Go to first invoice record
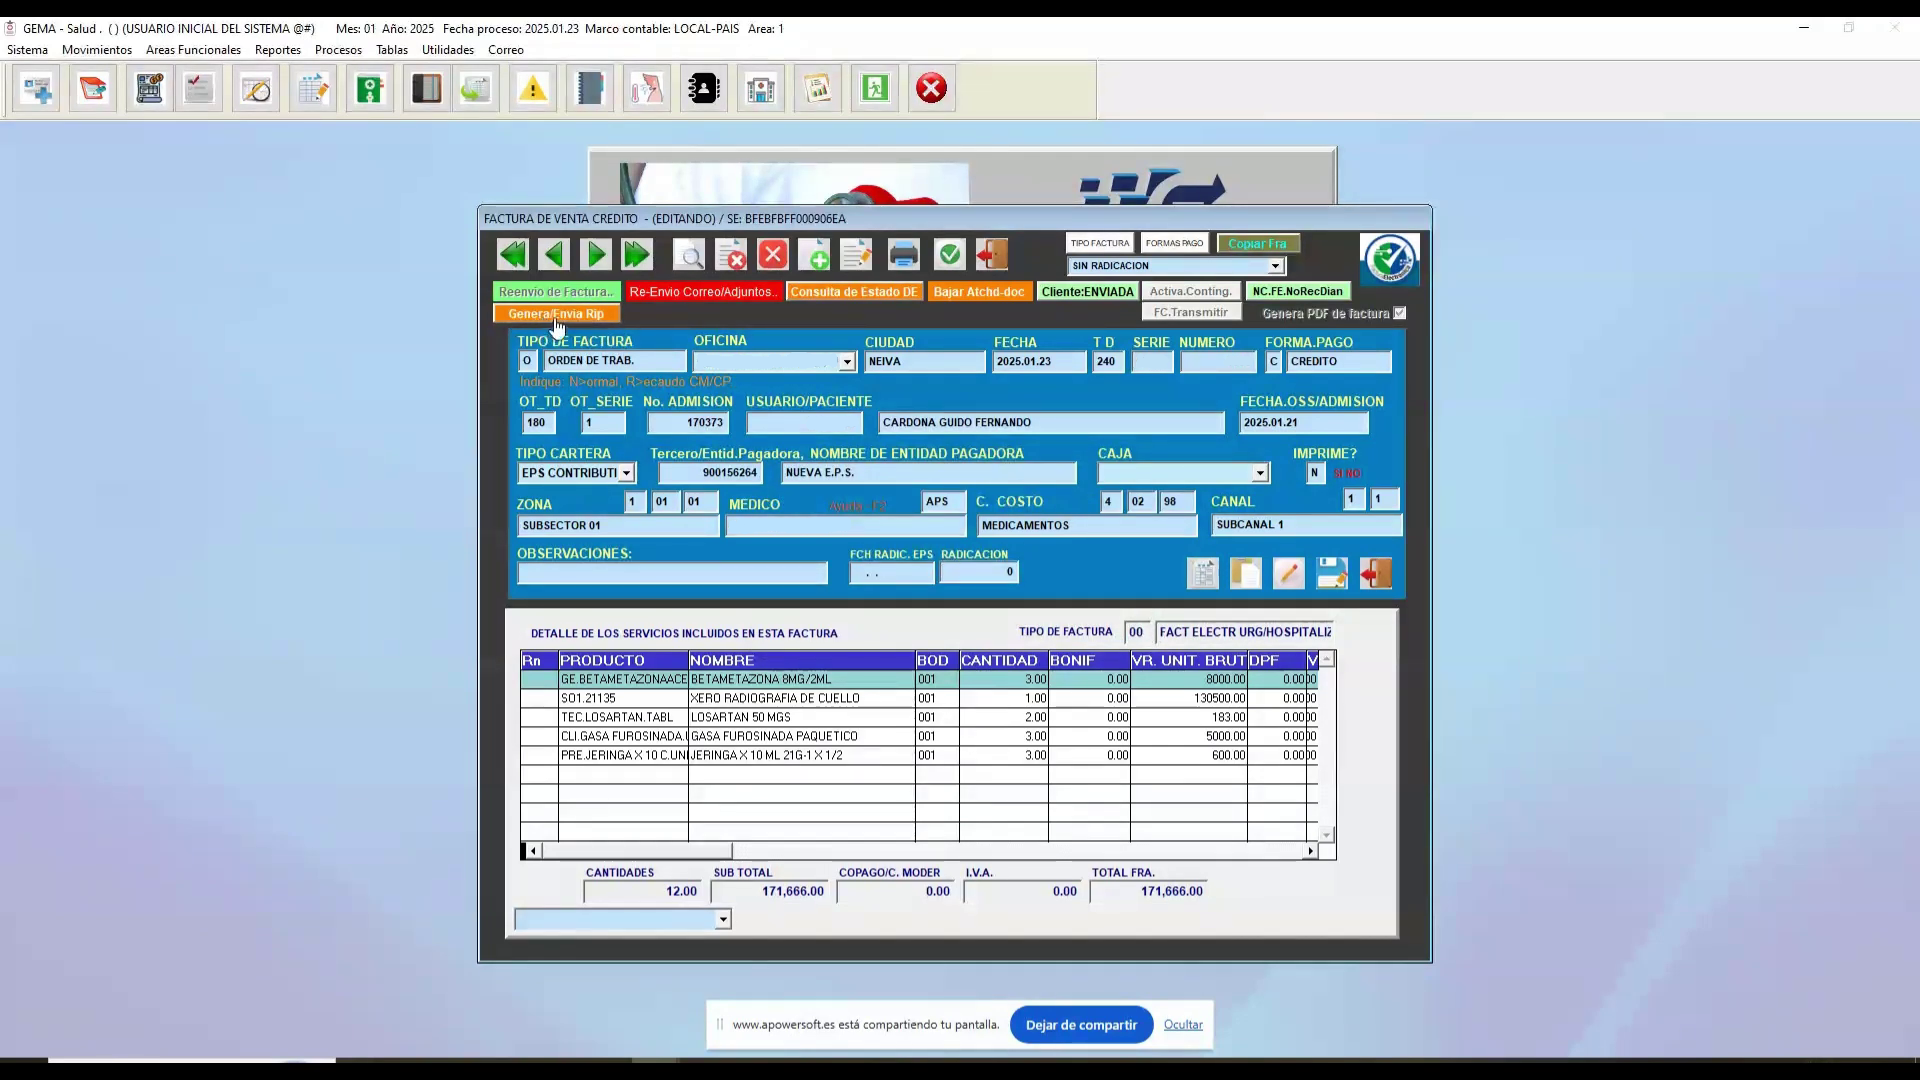This screenshot has width=1920, height=1080. click(513, 255)
